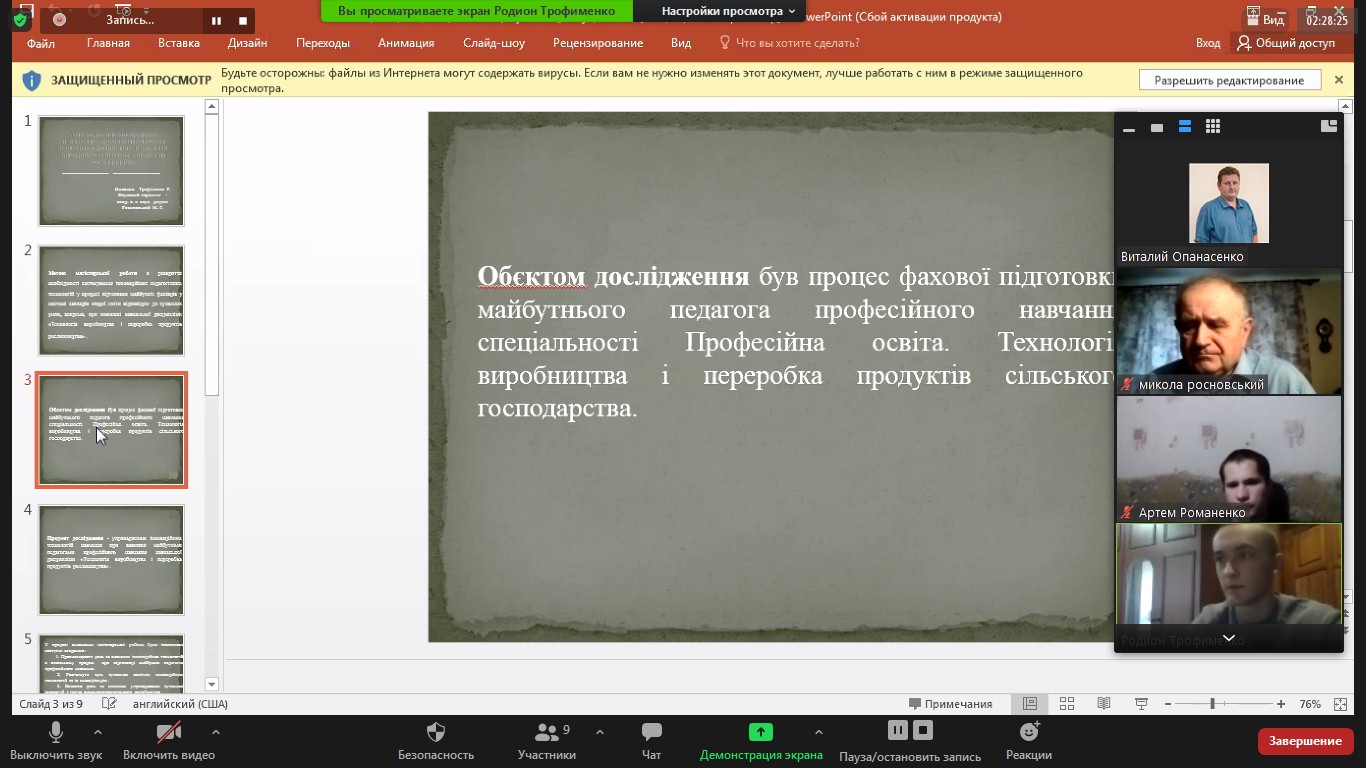Click the green Share Screen (Демонстрация экрана) icon
1366x768 pixels.
point(761,732)
